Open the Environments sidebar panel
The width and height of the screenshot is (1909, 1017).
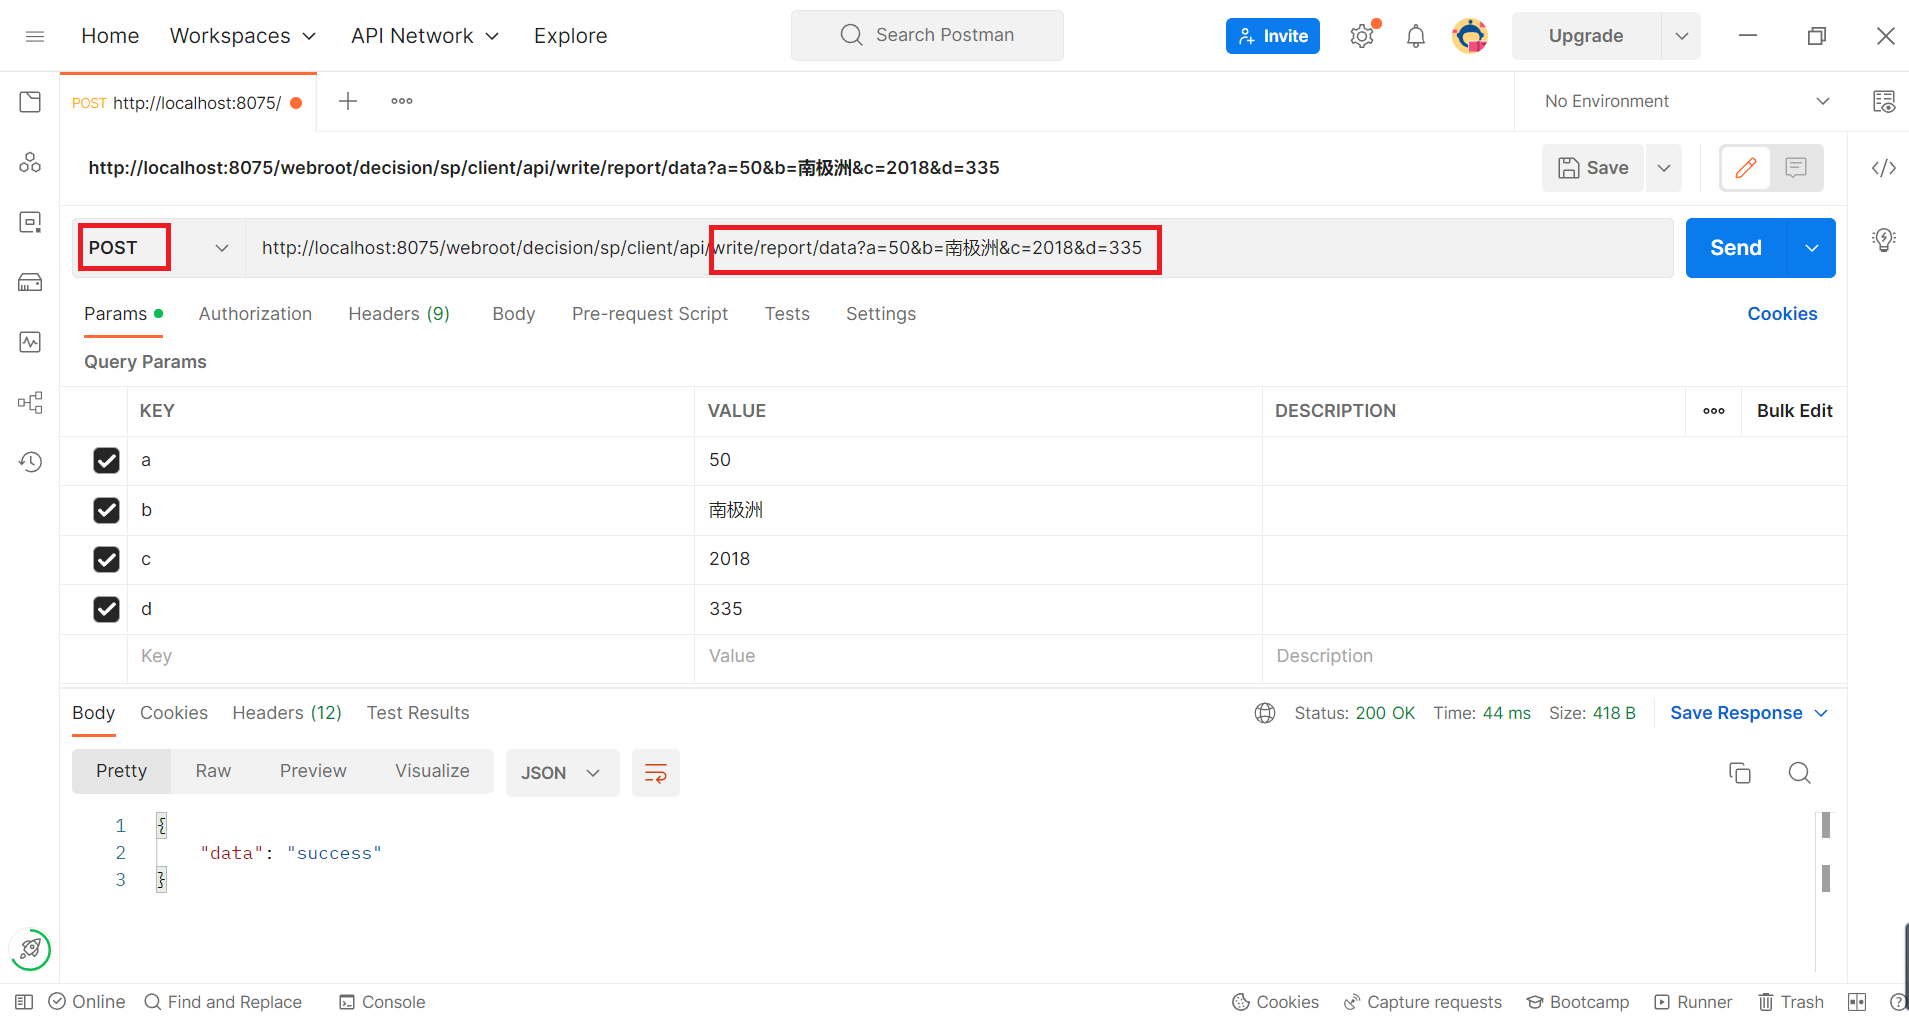click(x=30, y=222)
